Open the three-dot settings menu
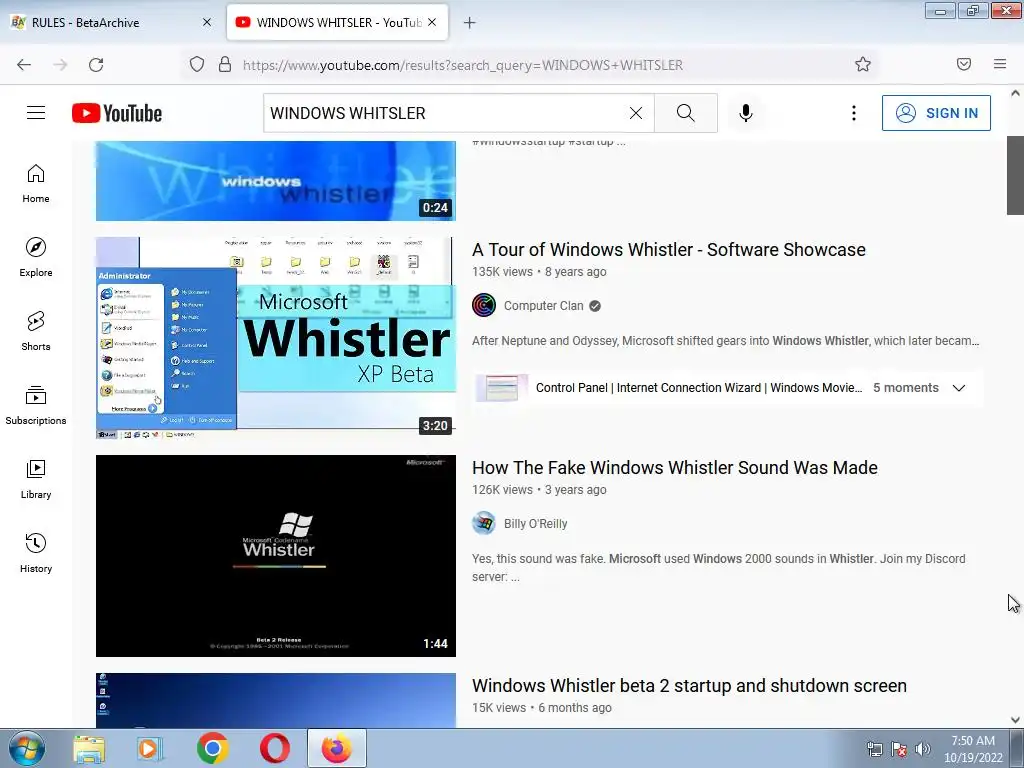 pyautogui.click(x=854, y=113)
